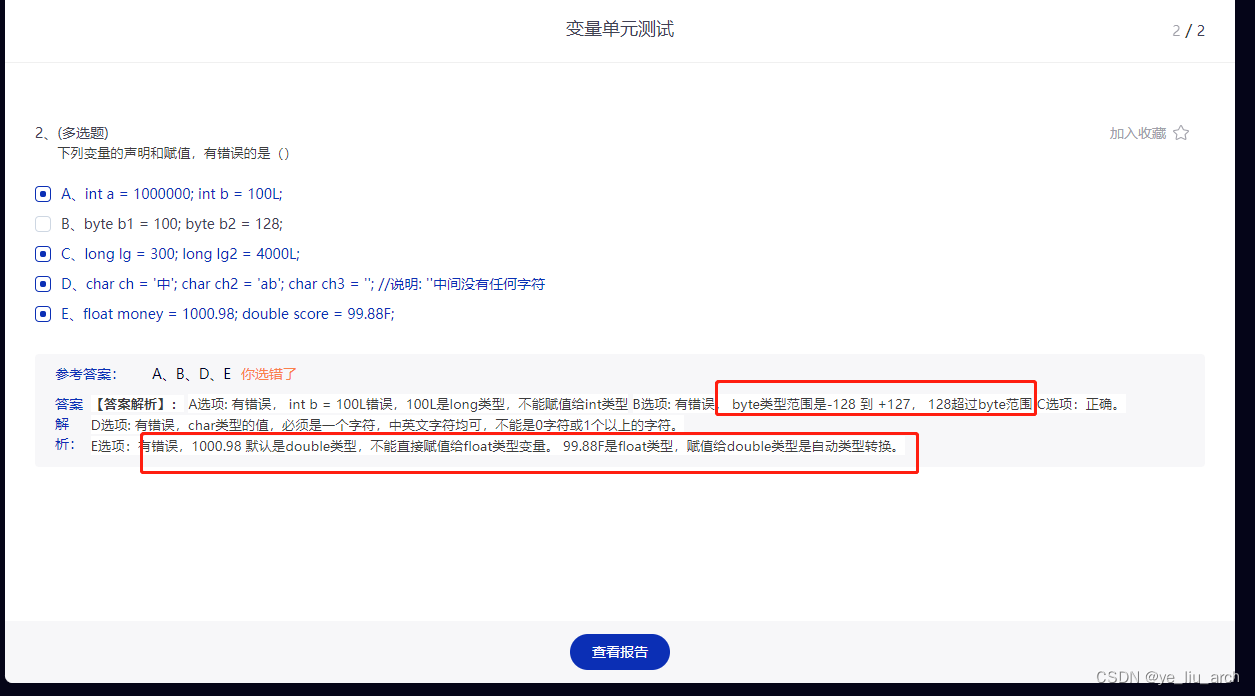Viewport: 1255px width, 696px height.
Task: Select text 'C、long lg = 300; long lg2 = 4000L;'
Action: point(180,254)
